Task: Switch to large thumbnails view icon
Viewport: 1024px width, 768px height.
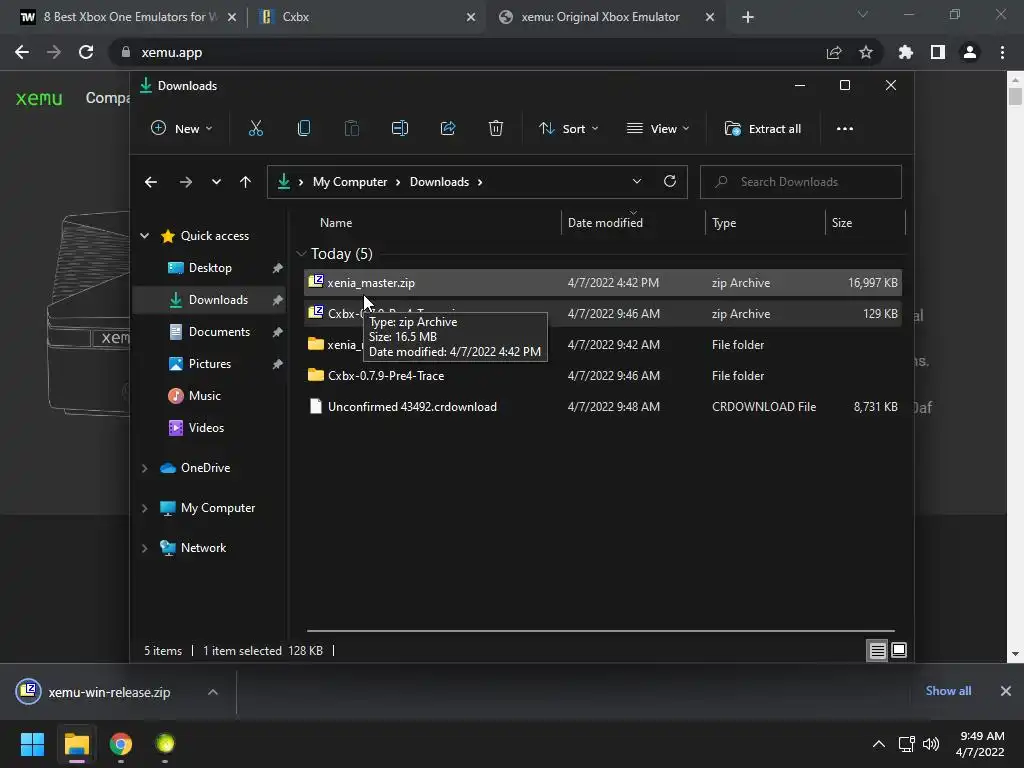Action: tap(899, 650)
